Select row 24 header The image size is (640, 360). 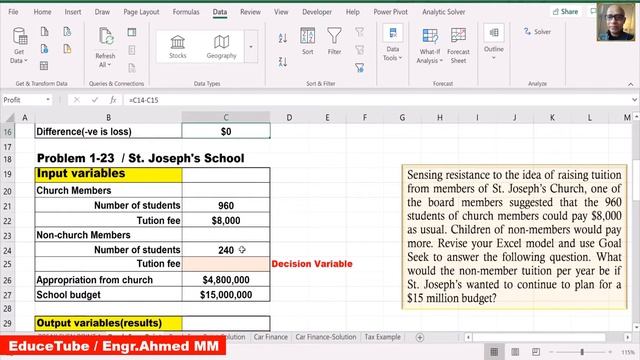[x=7, y=250]
